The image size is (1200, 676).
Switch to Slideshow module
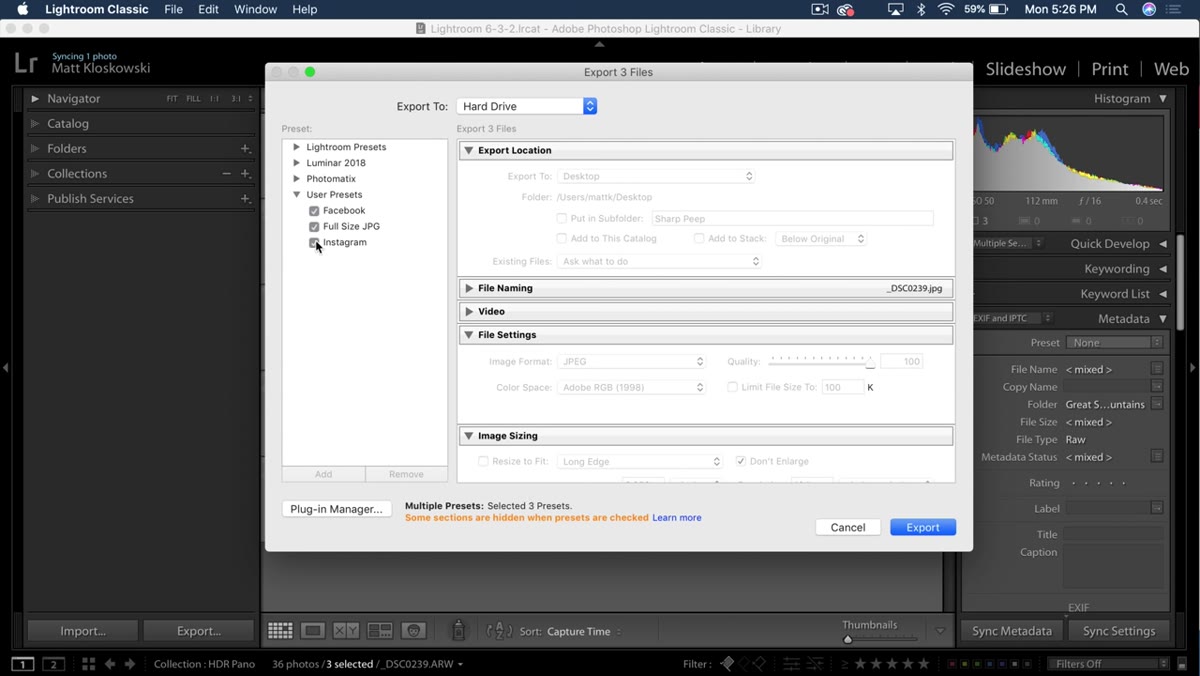[1026, 69]
